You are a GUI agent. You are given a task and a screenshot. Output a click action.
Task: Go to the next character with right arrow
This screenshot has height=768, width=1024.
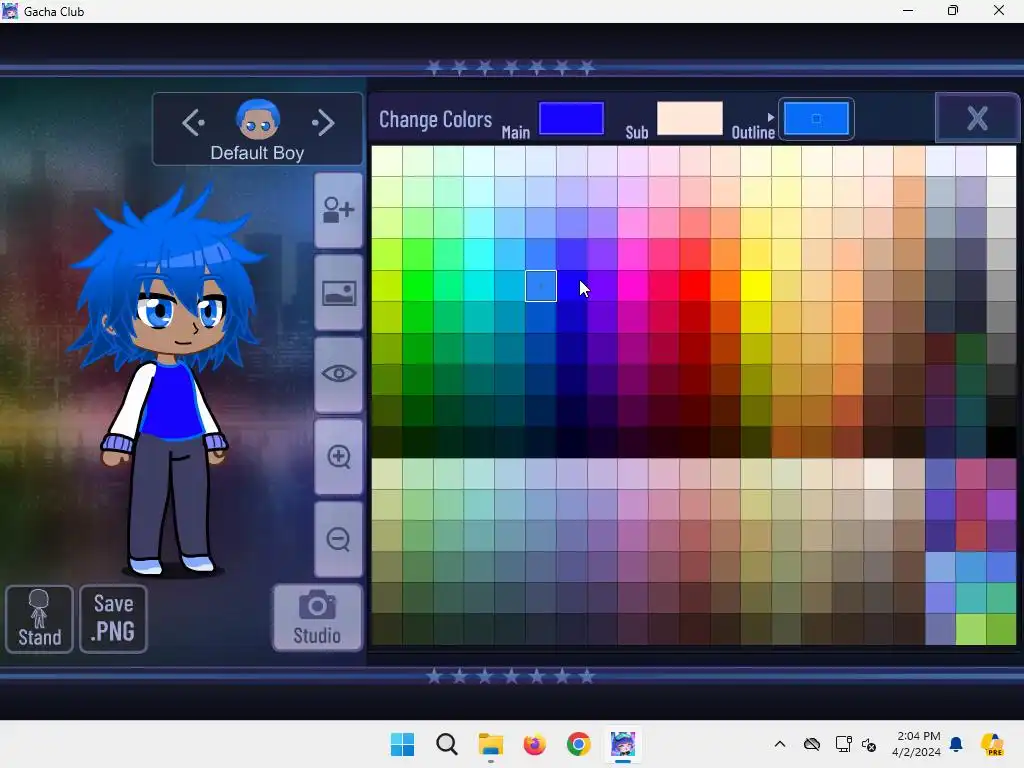[x=323, y=123]
